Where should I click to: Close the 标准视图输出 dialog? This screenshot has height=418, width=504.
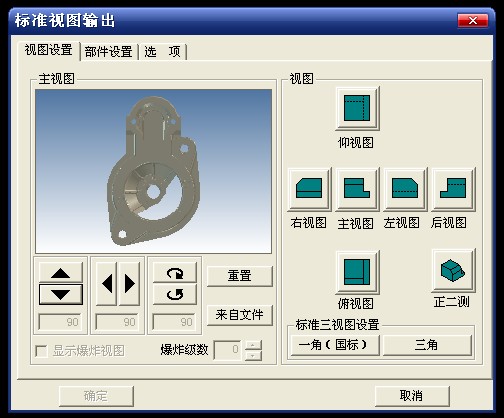(x=473, y=21)
